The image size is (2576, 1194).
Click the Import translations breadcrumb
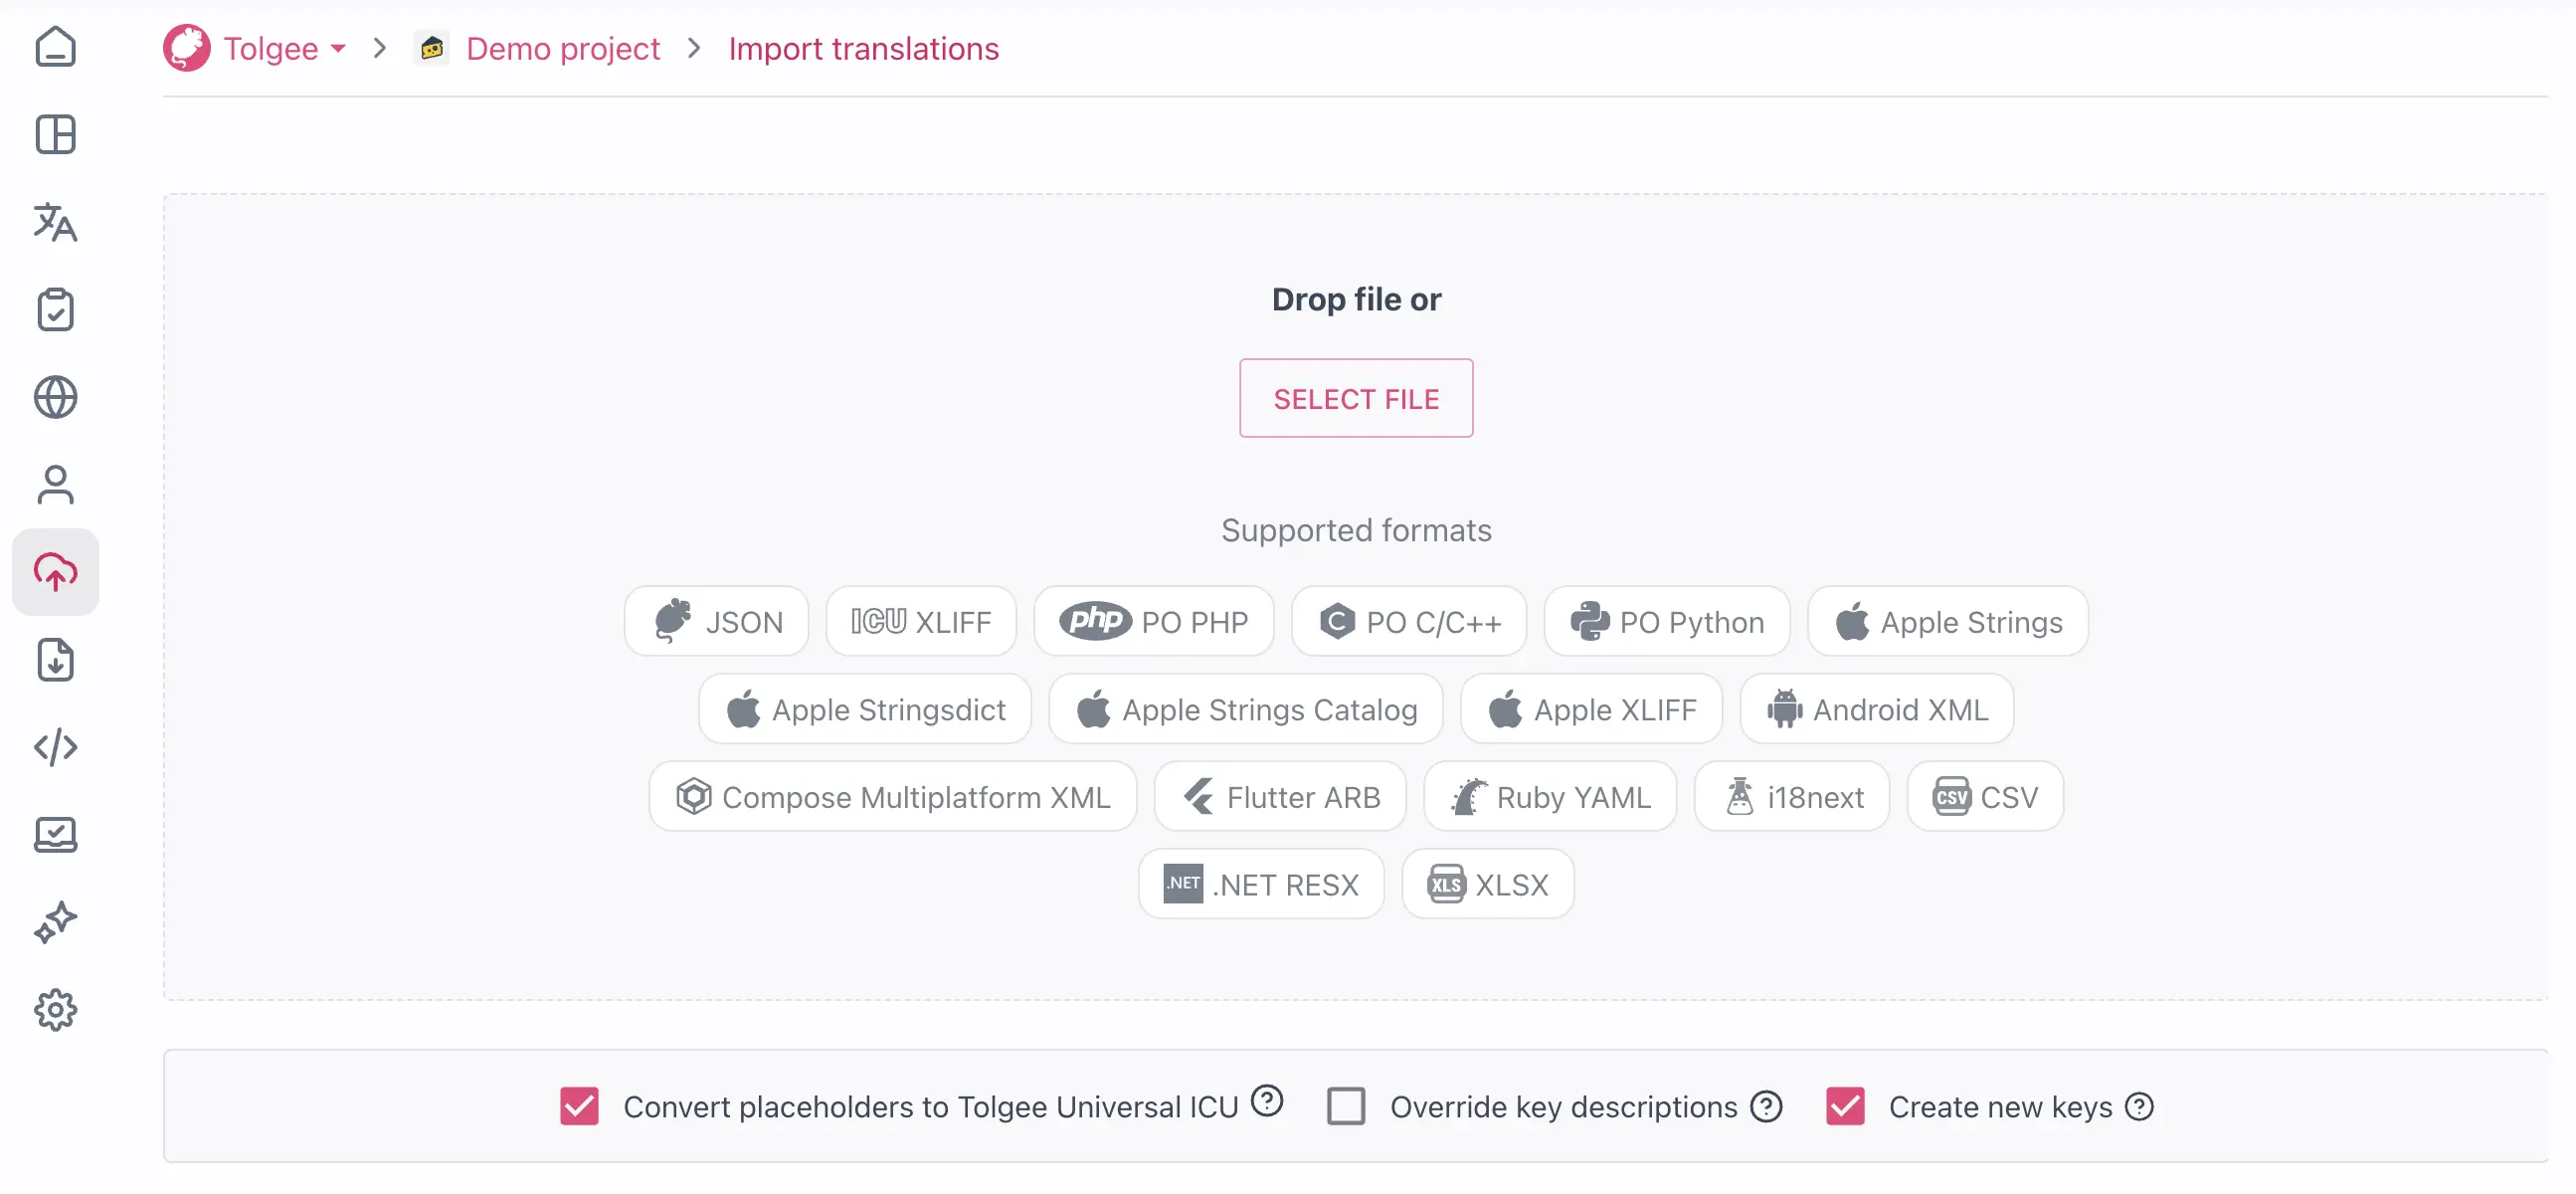(x=863, y=48)
